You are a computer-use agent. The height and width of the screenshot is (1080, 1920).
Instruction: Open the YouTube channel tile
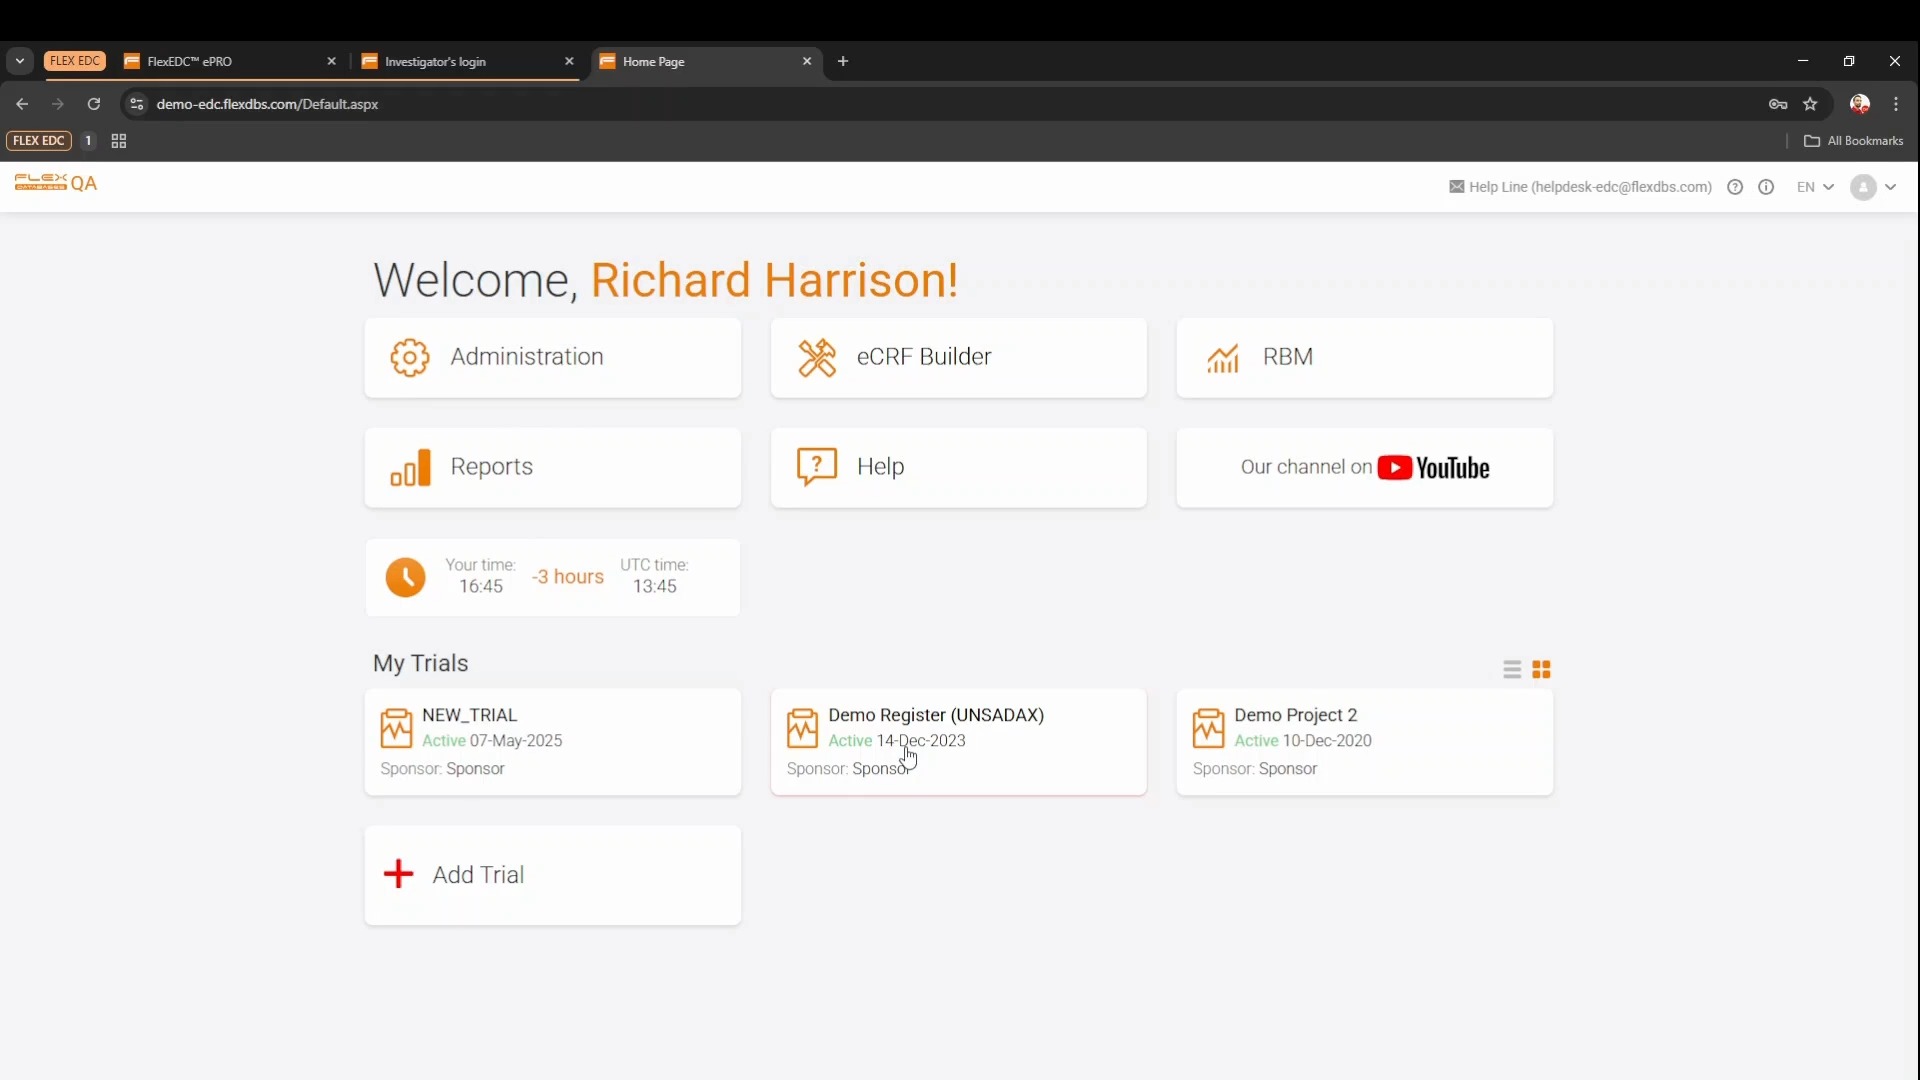click(1364, 468)
